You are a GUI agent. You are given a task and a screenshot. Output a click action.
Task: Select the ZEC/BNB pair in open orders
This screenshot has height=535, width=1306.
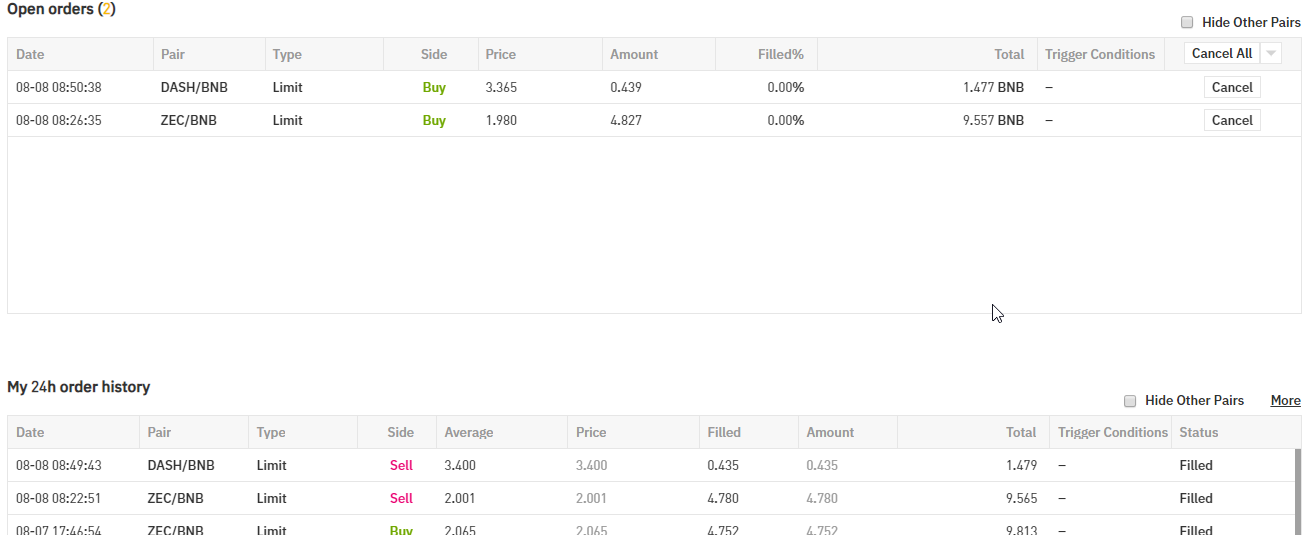click(x=188, y=120)
